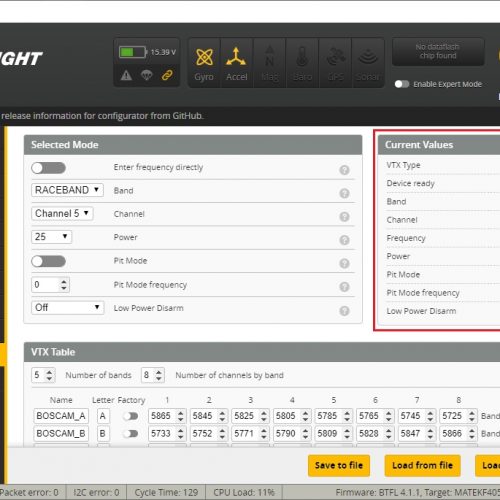Click the battery voltage indicator icon
Screen dimensions: 500x500
pos(133,52)
